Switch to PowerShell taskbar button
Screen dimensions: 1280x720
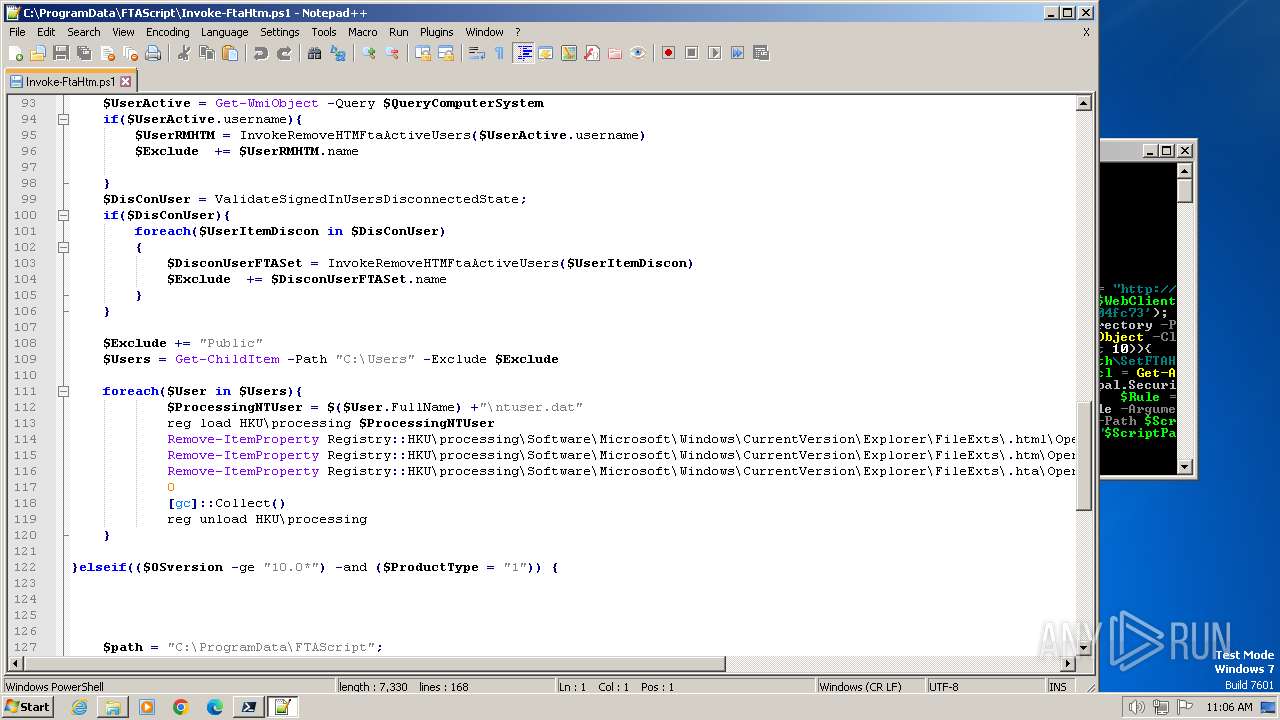(x=249, y=707)
